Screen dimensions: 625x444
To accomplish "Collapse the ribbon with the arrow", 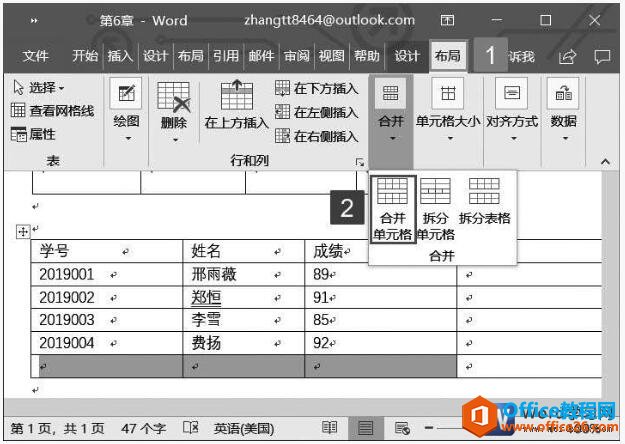I will pos(604,161).
